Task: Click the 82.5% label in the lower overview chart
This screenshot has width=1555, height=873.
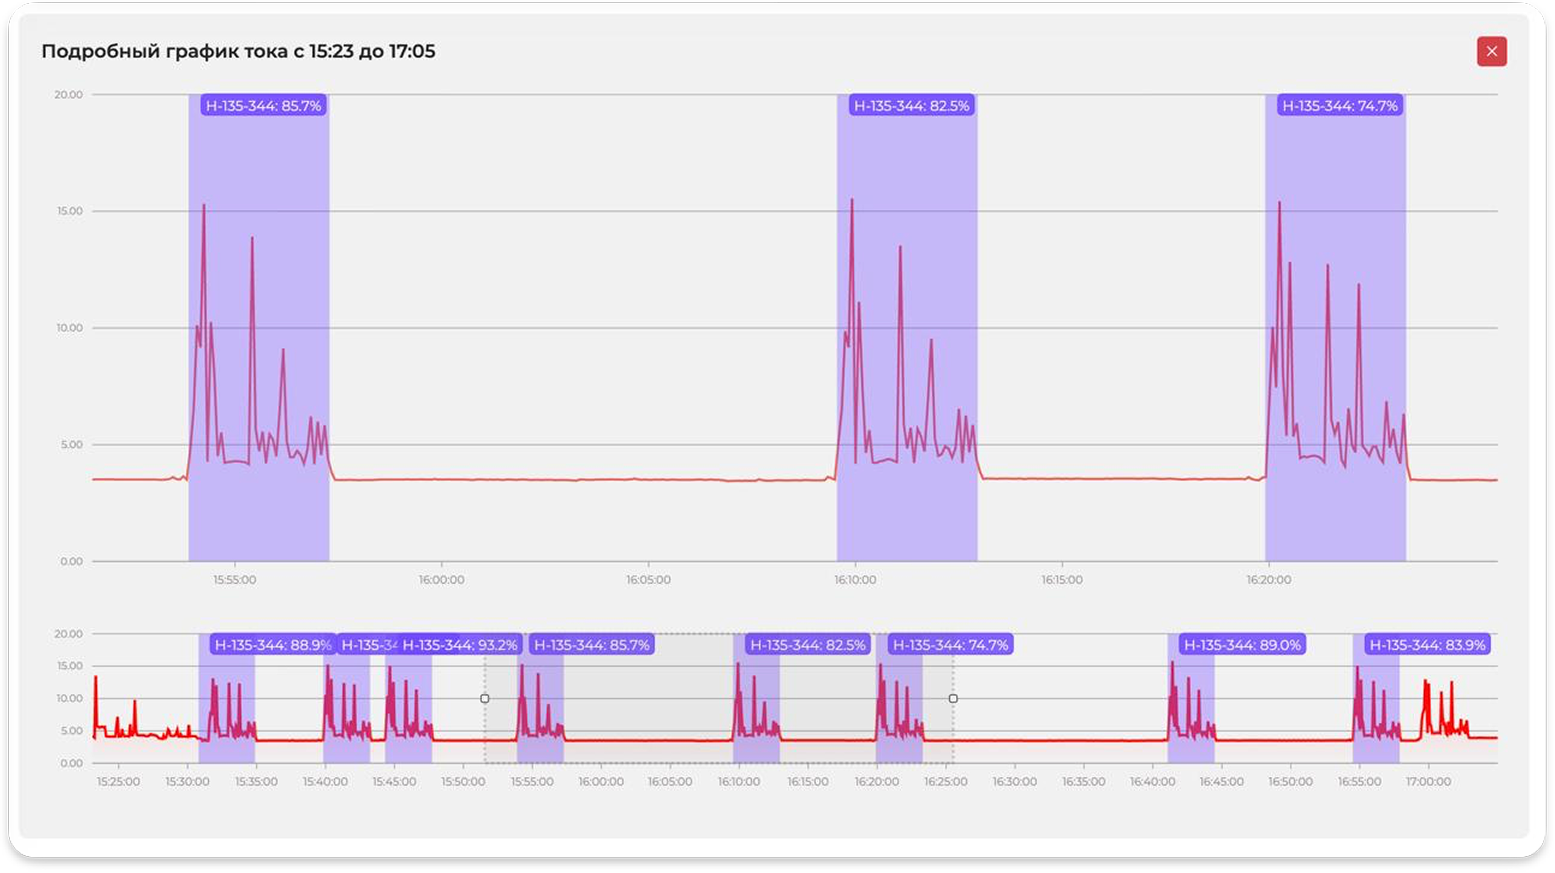Action: click(807, 646)
